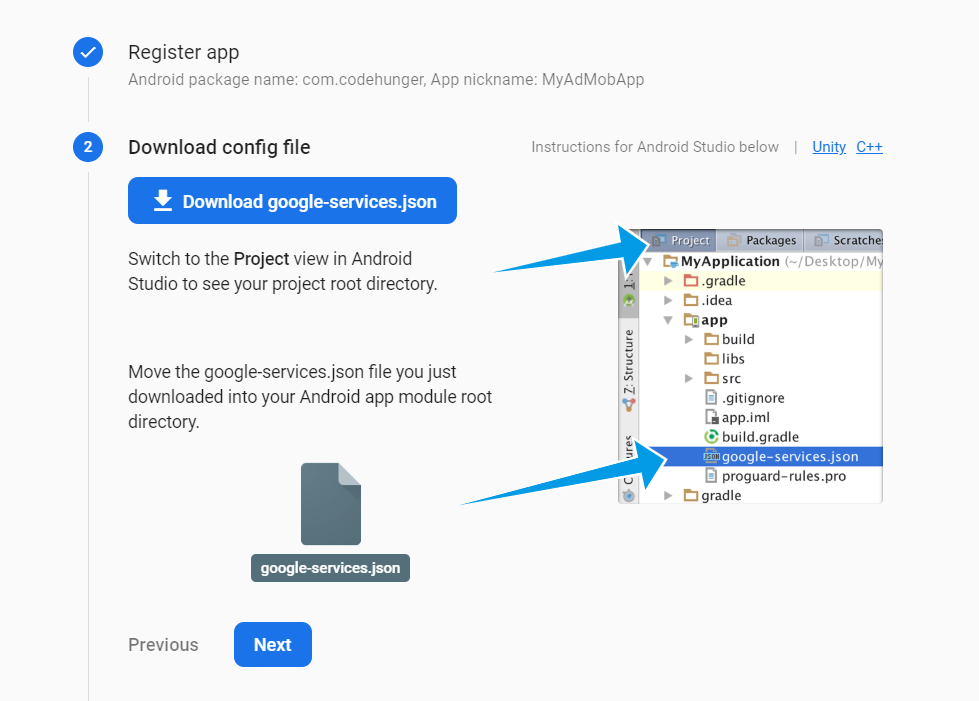Click the app.iml file icon
979x701 pixels.
tap(711, 417)
